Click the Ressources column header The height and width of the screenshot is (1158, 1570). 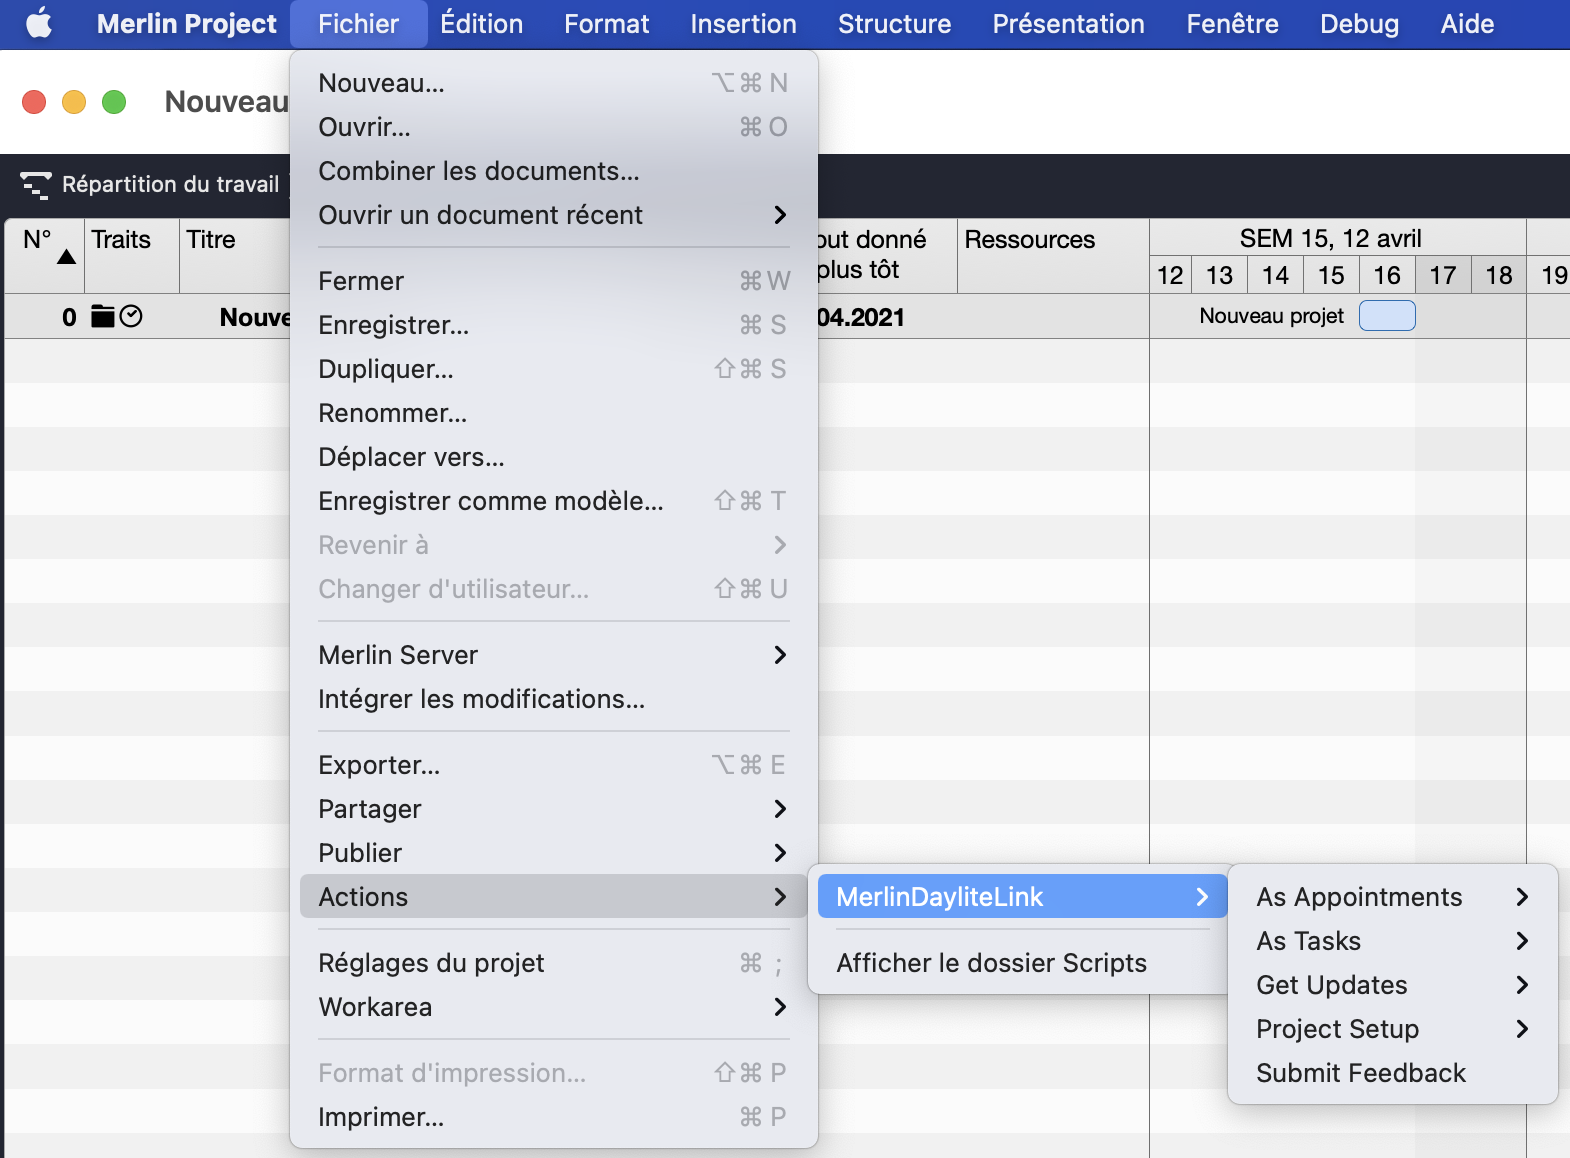1030,240
